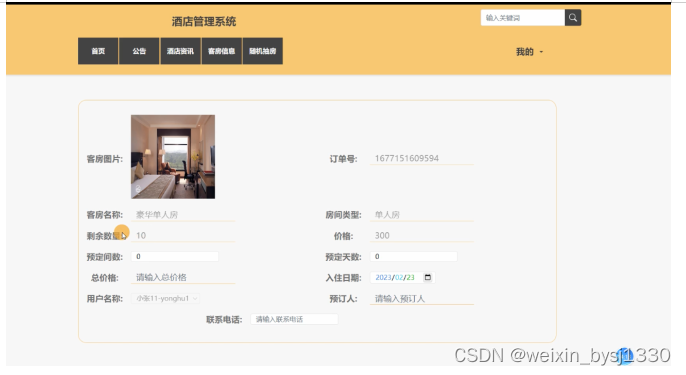Expand the 我的 dropdown menu
Viewport: 686px width, 375px height.
click(x=529, y=52)
